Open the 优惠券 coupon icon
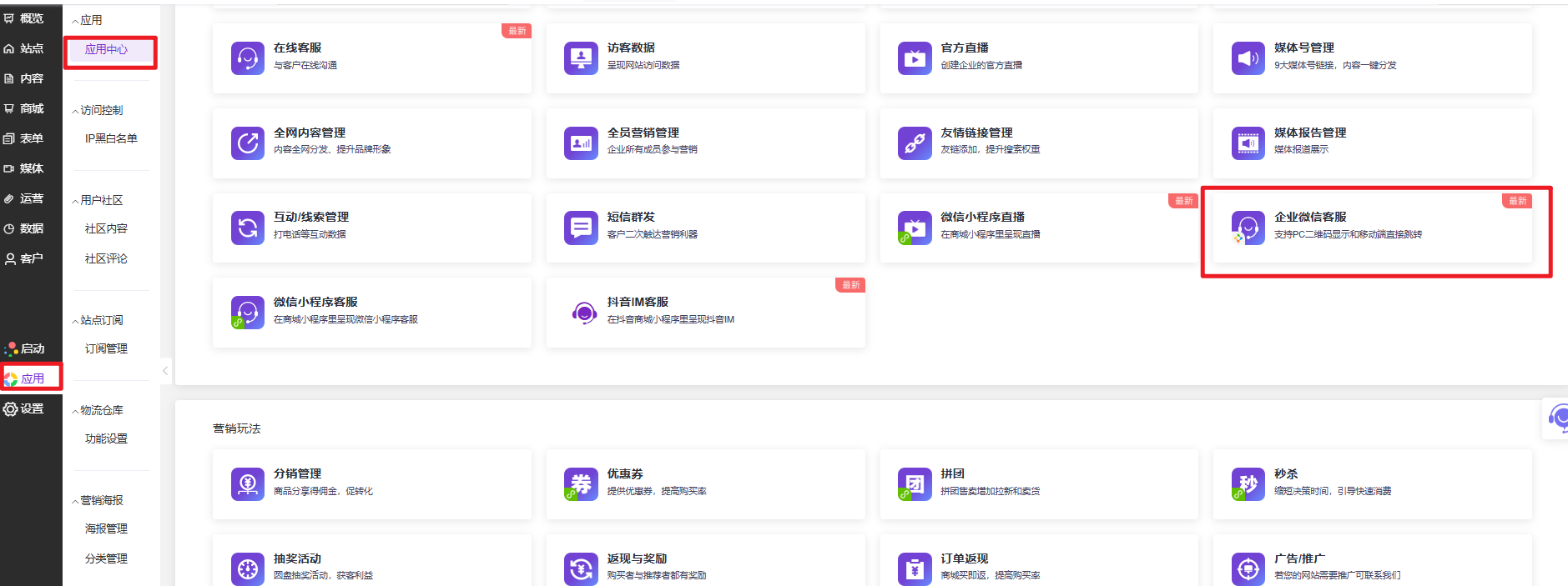 coord(580,484)
